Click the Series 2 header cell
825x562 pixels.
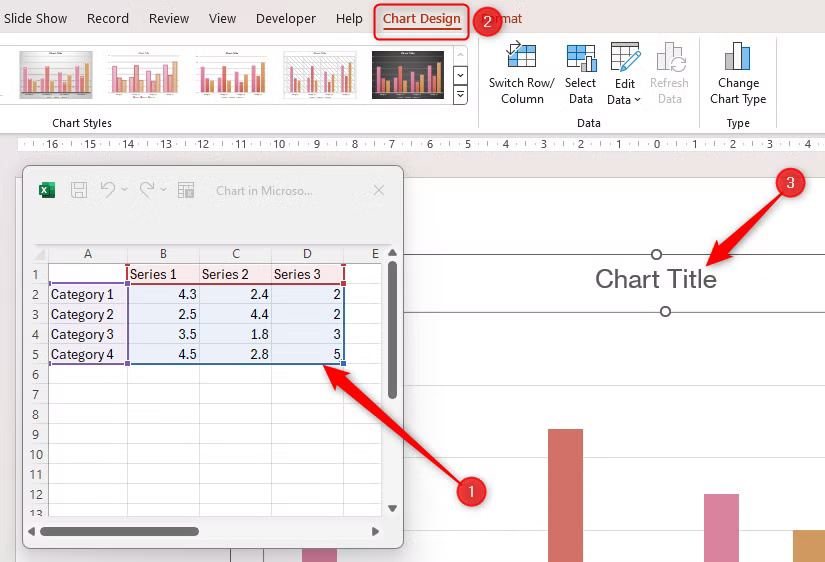point(235,274)
